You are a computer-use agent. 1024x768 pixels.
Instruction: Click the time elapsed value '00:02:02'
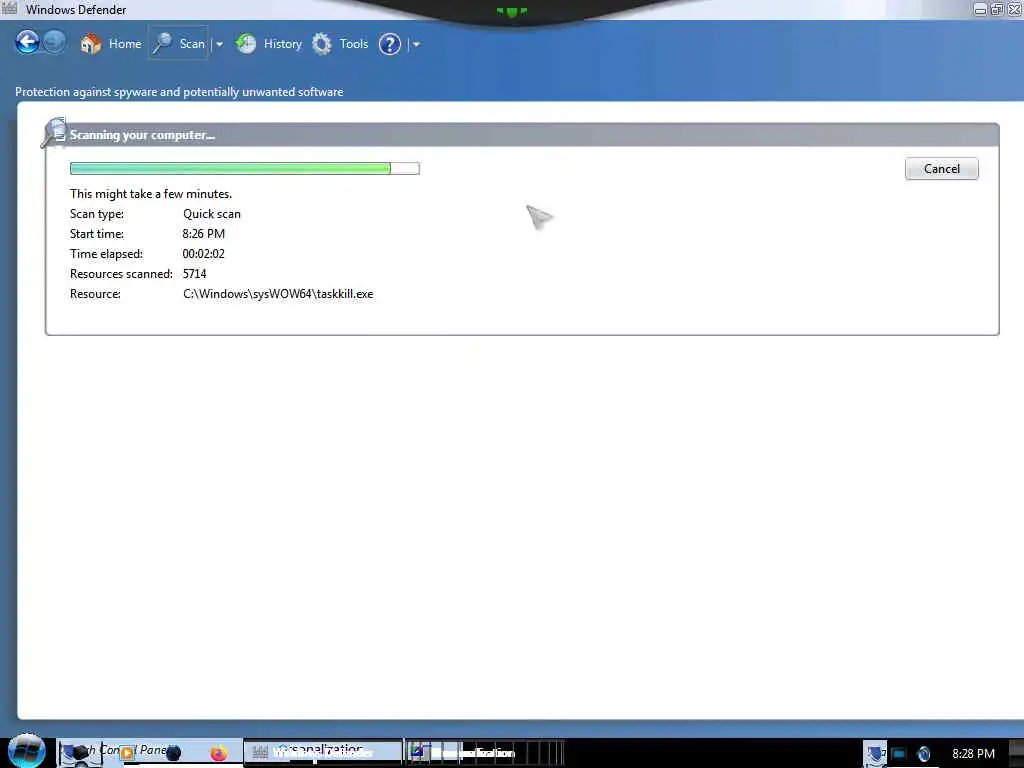coord(203,254)
